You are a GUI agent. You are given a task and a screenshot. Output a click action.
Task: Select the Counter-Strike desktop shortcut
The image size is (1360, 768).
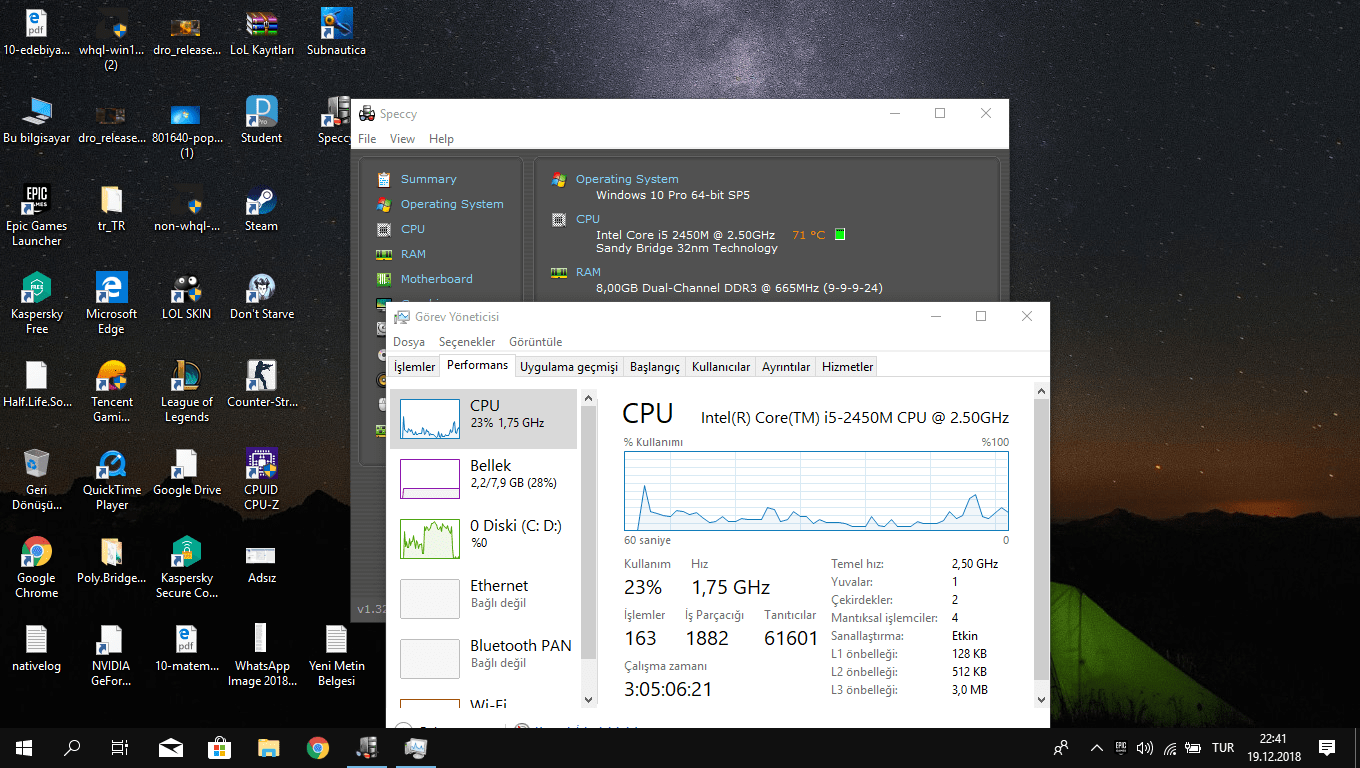pyautogui.click(x=261, y=386)
